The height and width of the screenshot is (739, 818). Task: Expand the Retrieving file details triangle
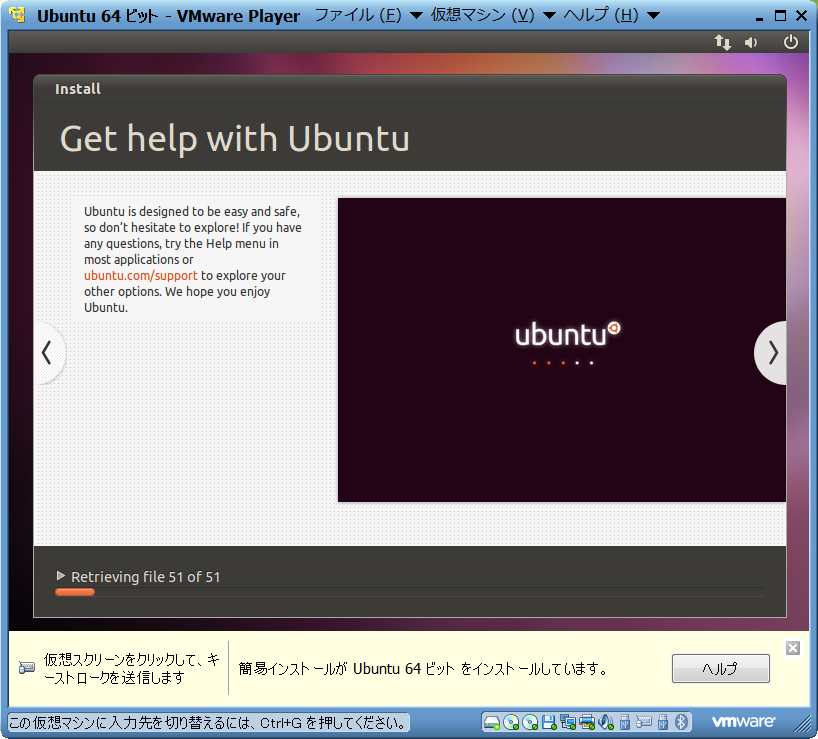point(61,576)
